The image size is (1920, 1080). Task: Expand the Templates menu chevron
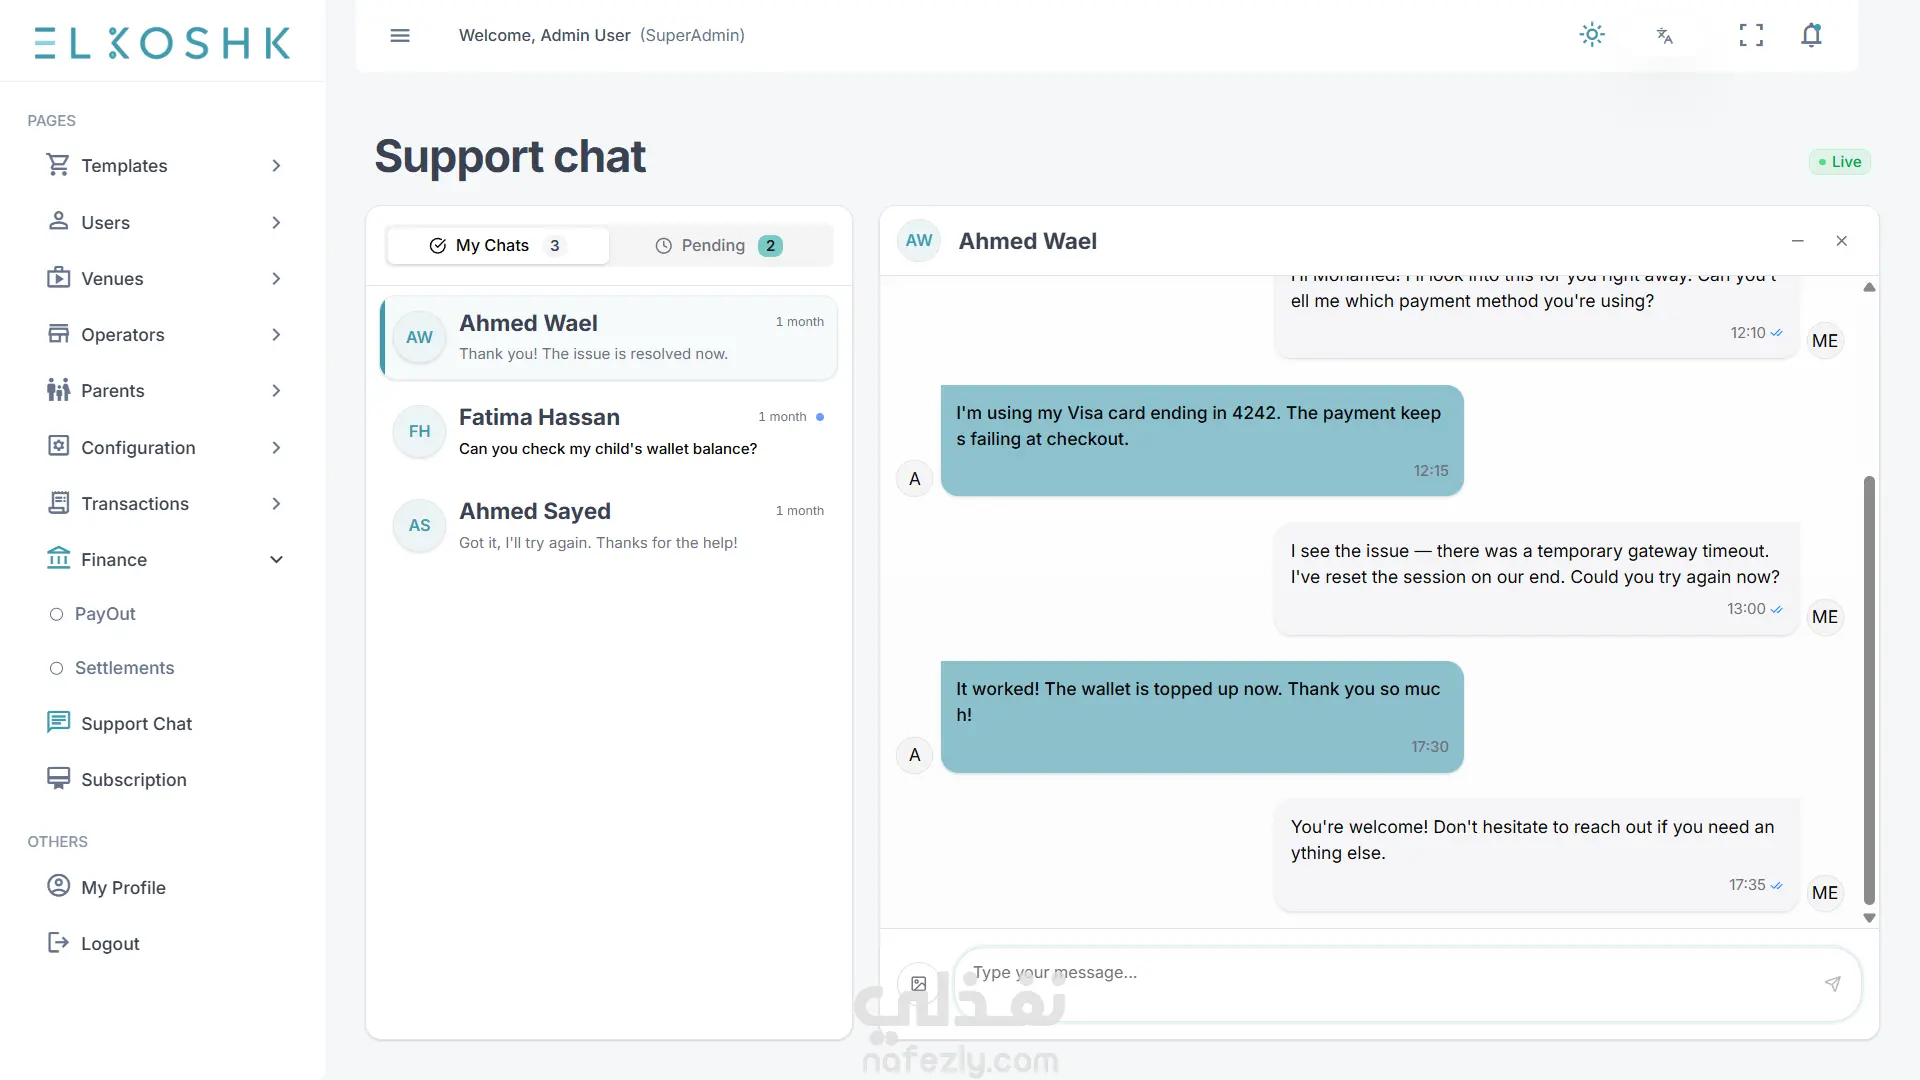(x=276, y=166)
